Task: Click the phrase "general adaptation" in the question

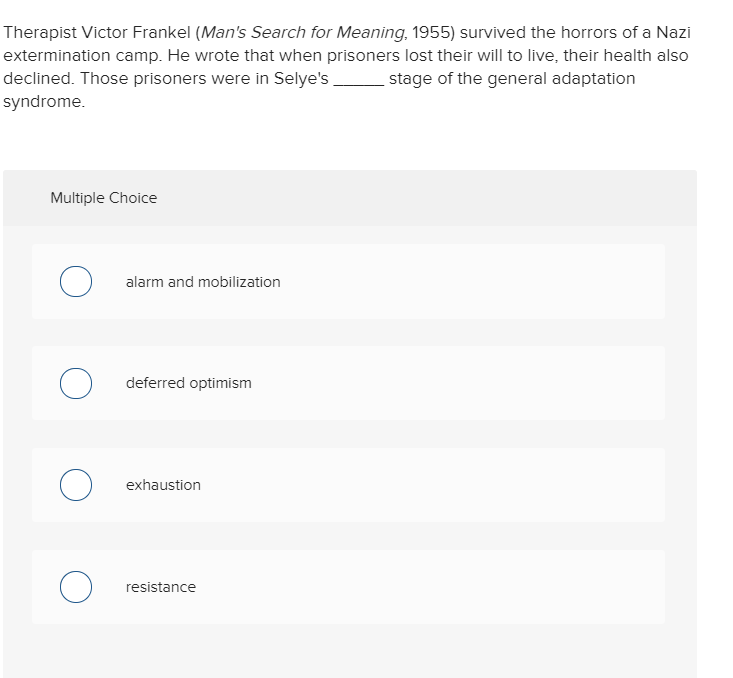Action: coord(561,79)
